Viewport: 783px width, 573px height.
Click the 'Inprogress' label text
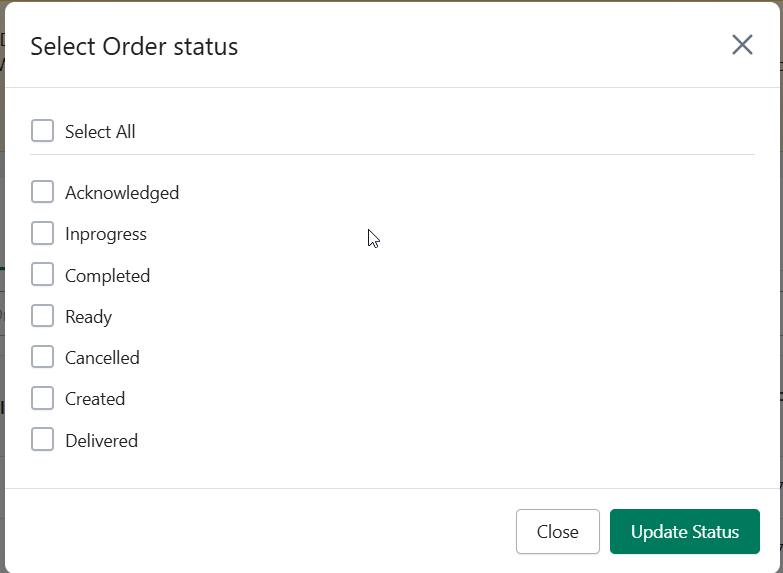coord(106,234)
